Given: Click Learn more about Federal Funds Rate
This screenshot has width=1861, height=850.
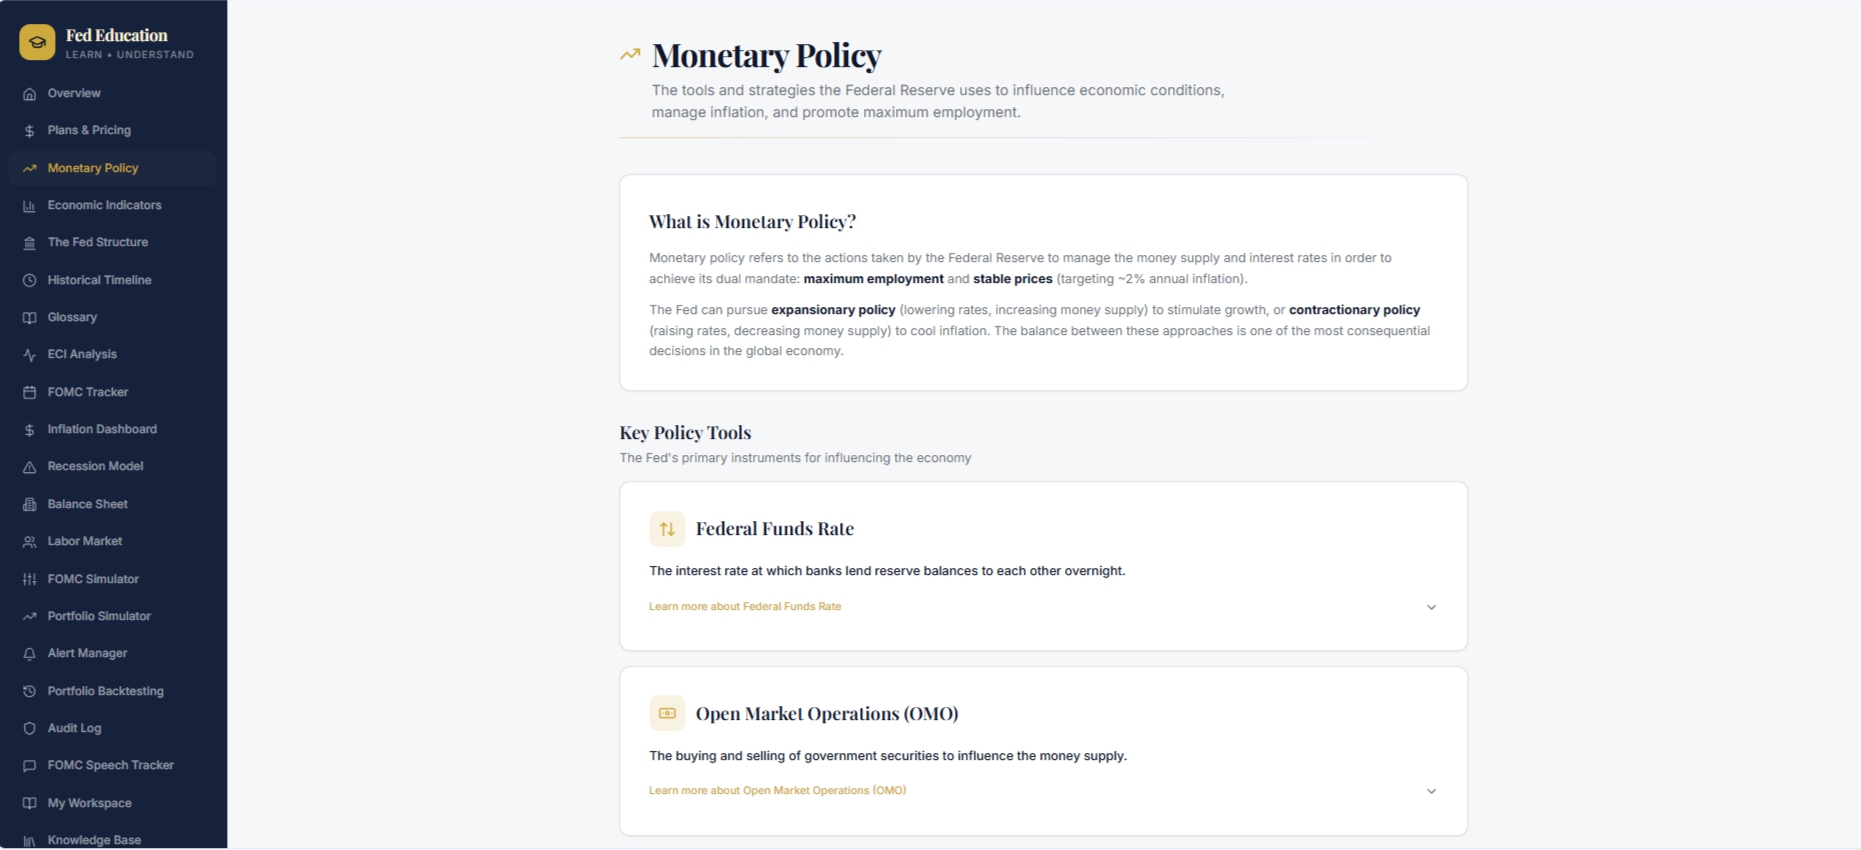Looking at the screenshot, I should pos(745,607).
